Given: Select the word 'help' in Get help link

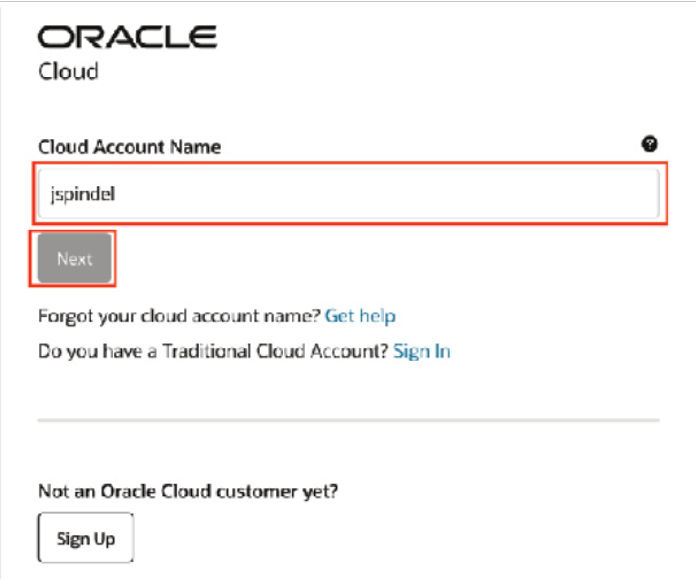Looking at the screenshot, I should point(377,316).
